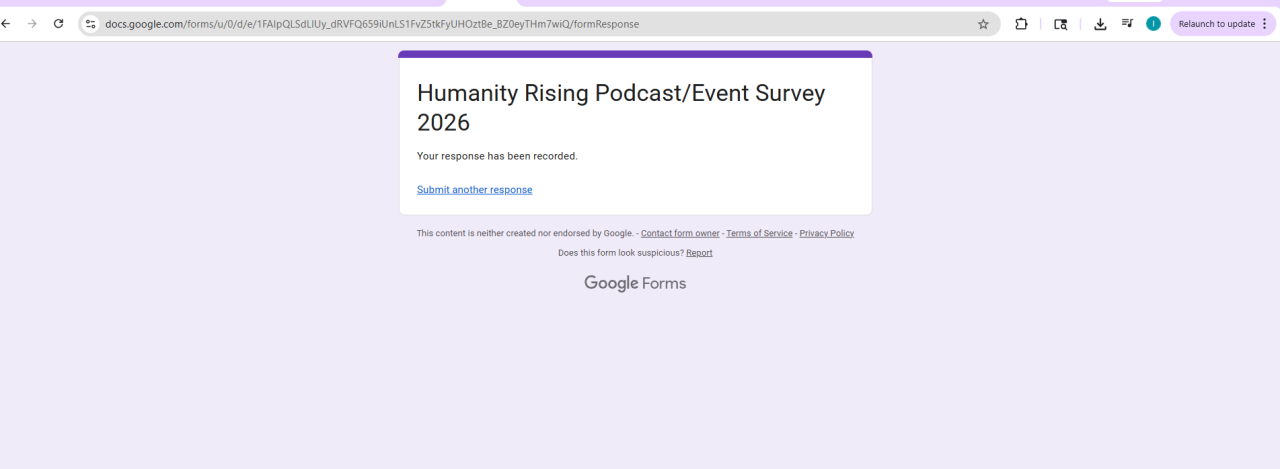Open the Extensions puzzle icon

1021,24
